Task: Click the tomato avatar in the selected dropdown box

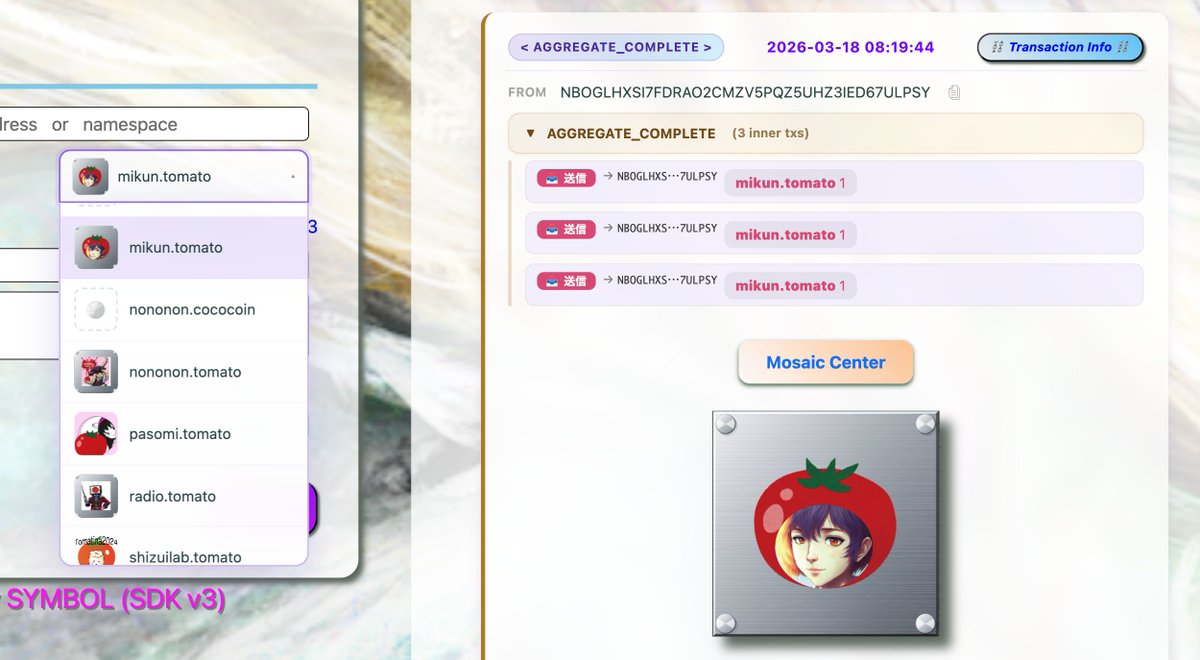Action: point(90,177)
